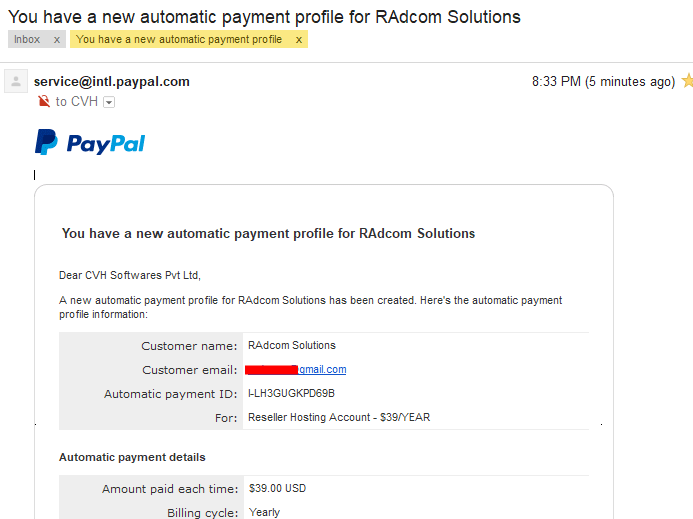Remove the Inbox label with its x
The height and width of the screenshot is (519, 693).
pyautogui.click(x=57, y=40)
